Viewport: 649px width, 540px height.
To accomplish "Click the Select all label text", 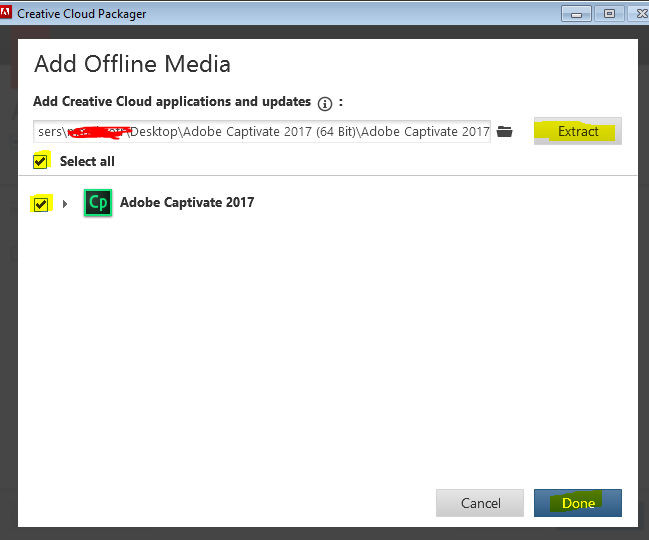I will click(87, 161).
